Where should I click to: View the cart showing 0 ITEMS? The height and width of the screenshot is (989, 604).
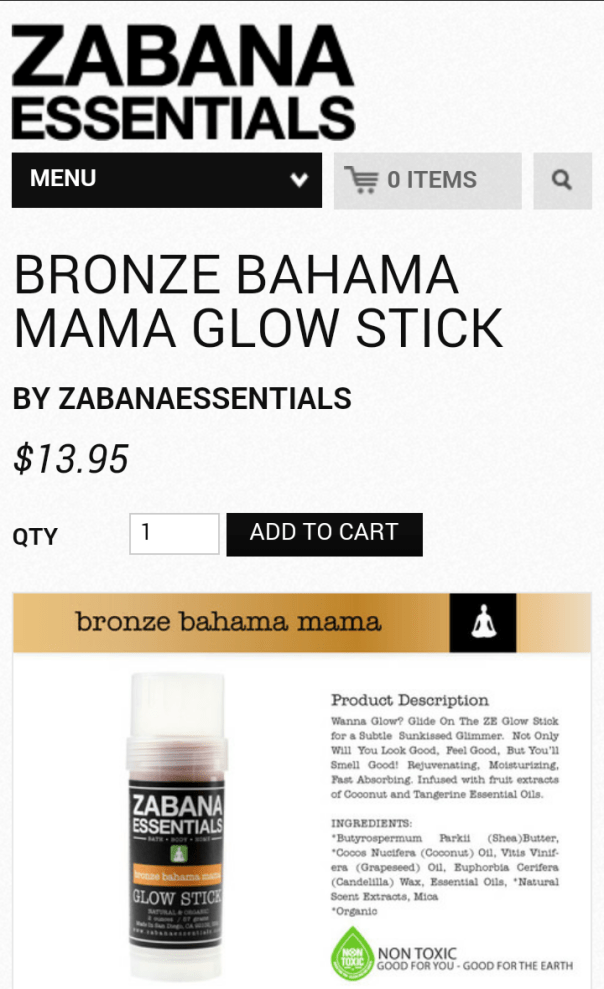tap(431, 180)
